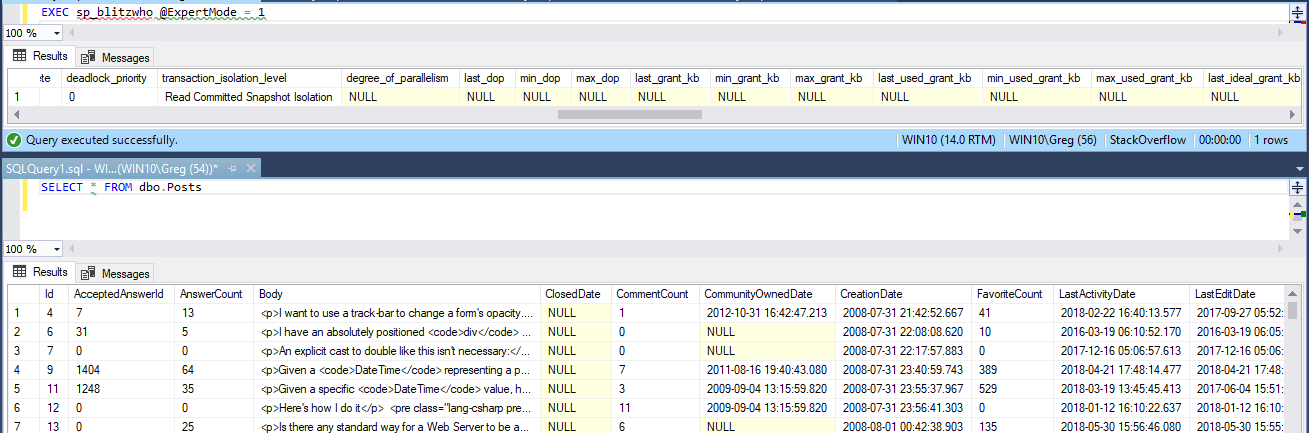Select the min_grant_kb column header
The height and width of the screenshot is (433, 1309).
tap(751, 78)
